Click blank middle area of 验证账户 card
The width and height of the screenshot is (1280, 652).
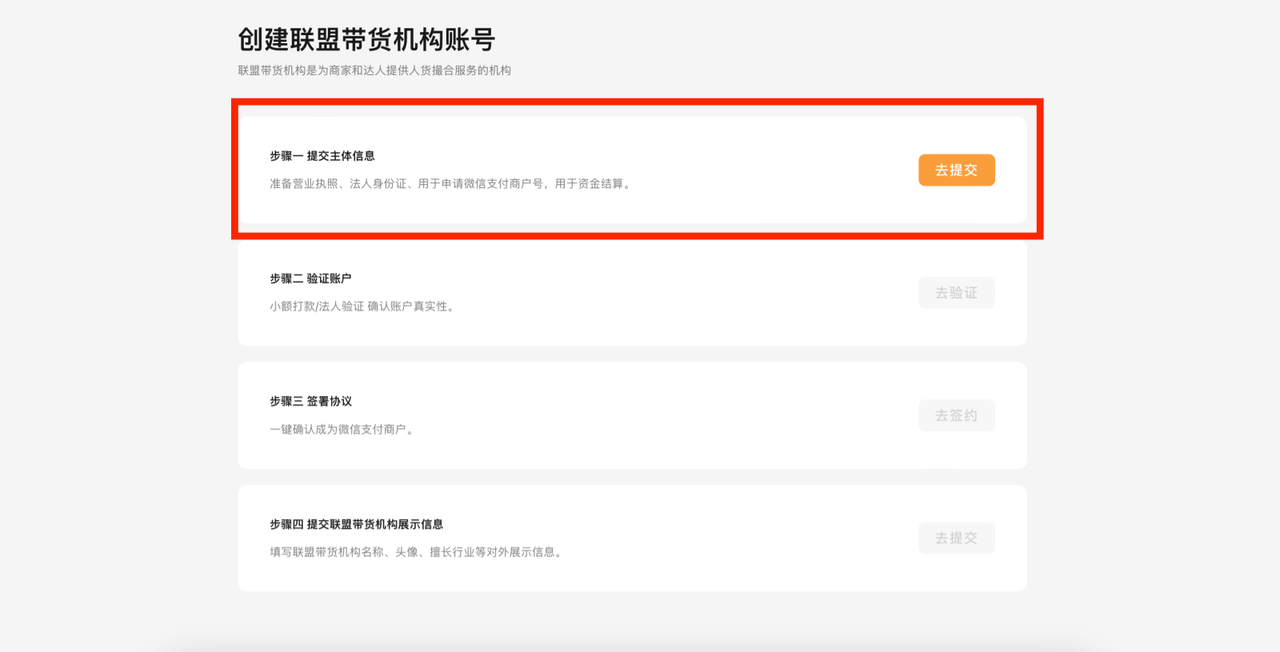tap(700, 293)
